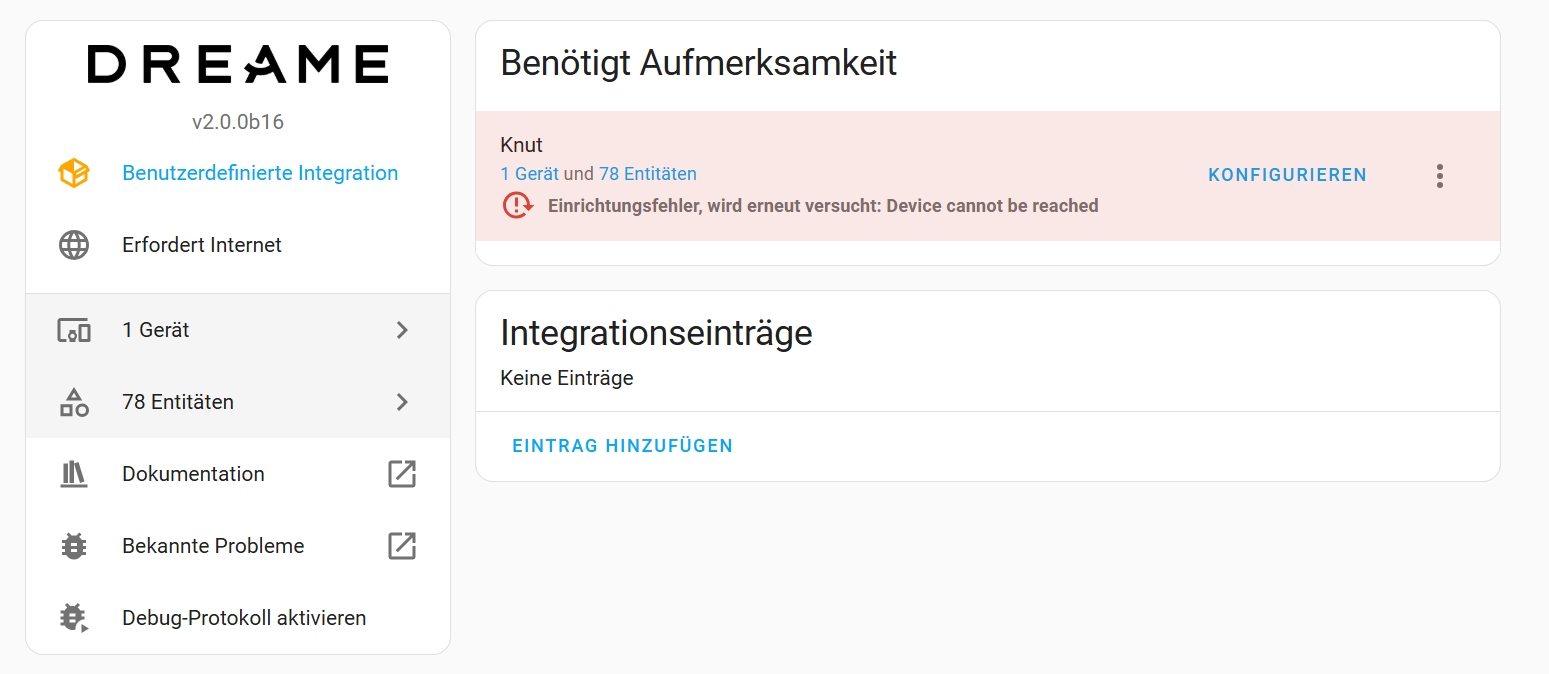The height and width of the screenshot is (674, 1549).
Task: Click the DREAME logo
Action: (238, 64)
